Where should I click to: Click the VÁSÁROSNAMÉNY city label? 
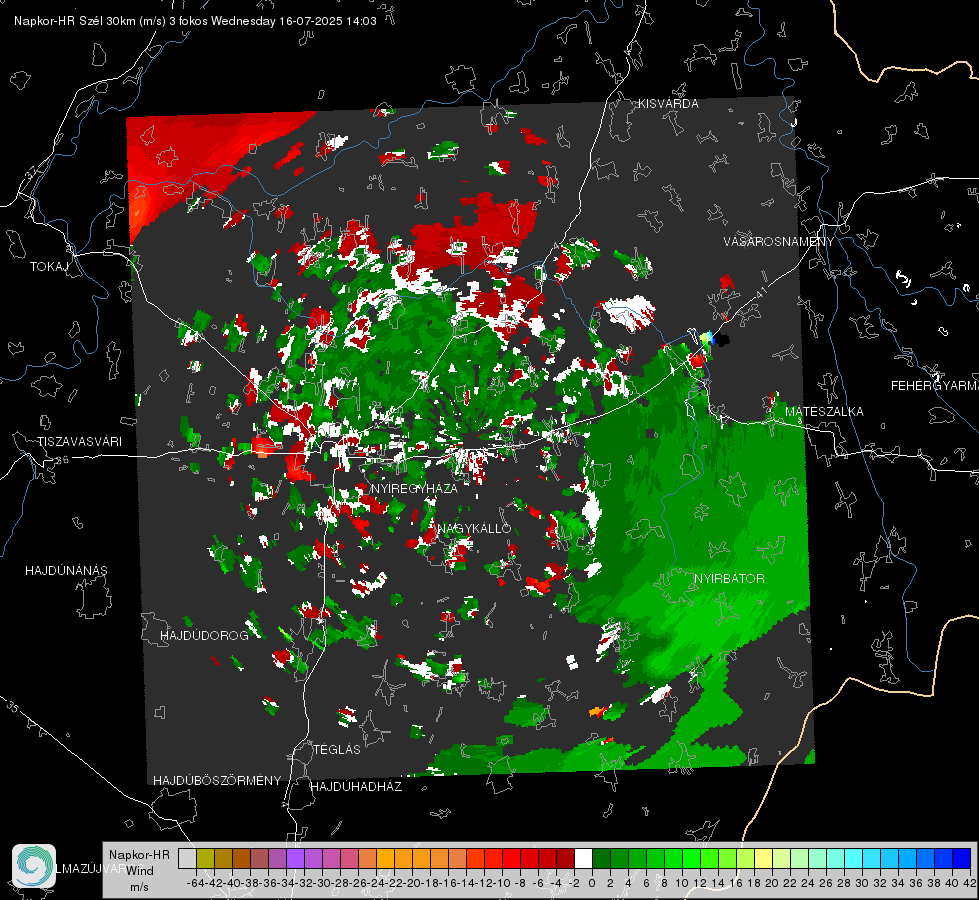779,242
